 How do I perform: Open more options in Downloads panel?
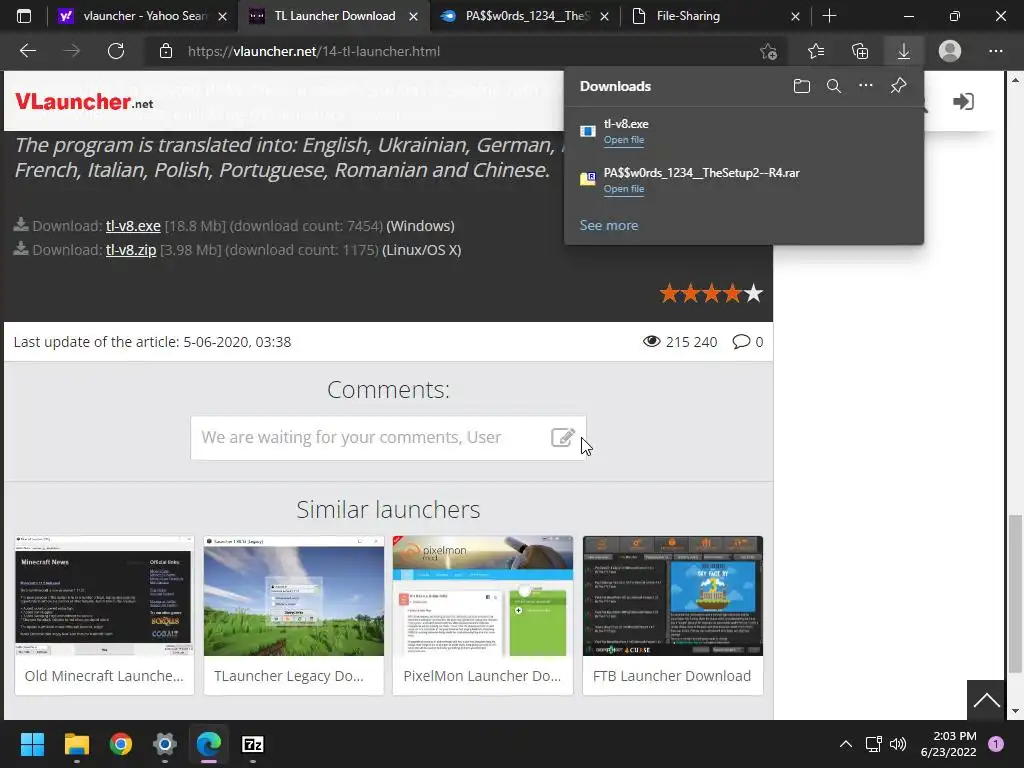(x=866, y=86)
